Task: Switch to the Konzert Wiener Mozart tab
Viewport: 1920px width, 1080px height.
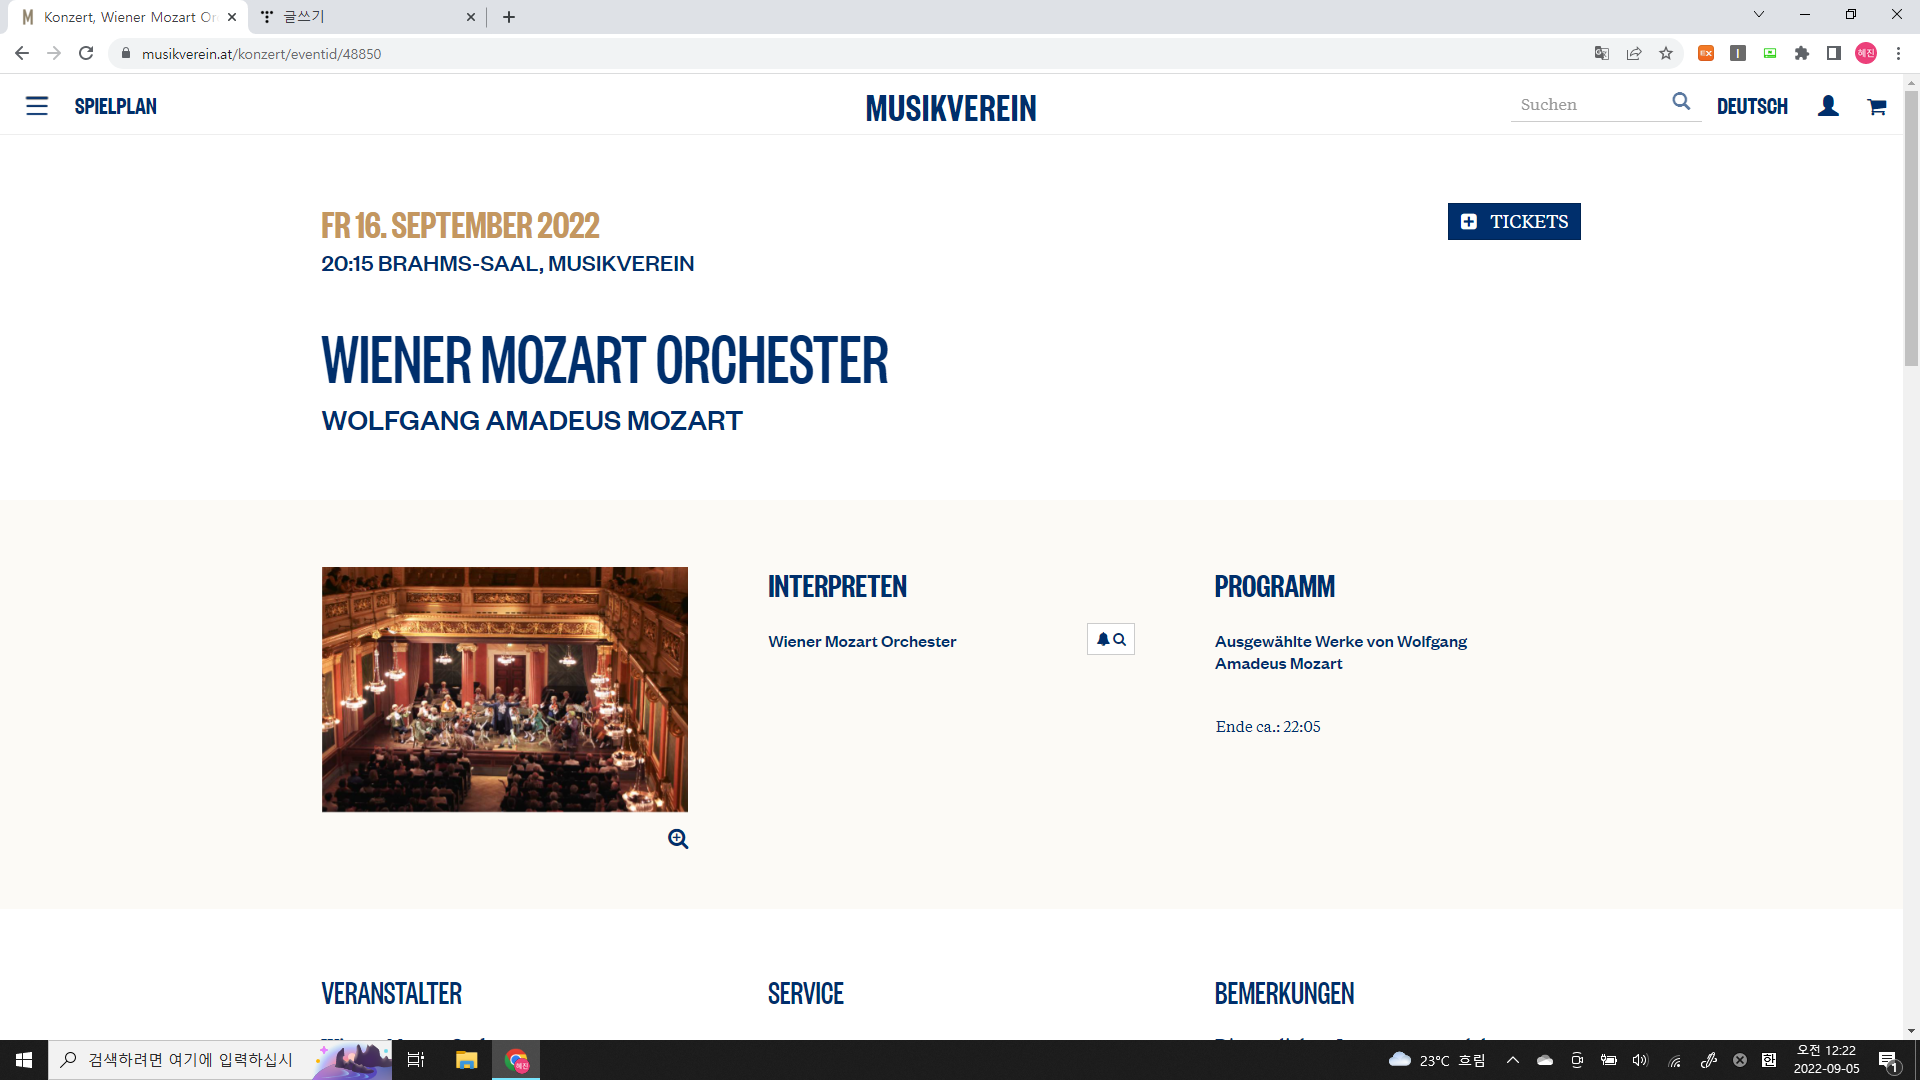Action: pyautogui.click(x=127, y=17)
